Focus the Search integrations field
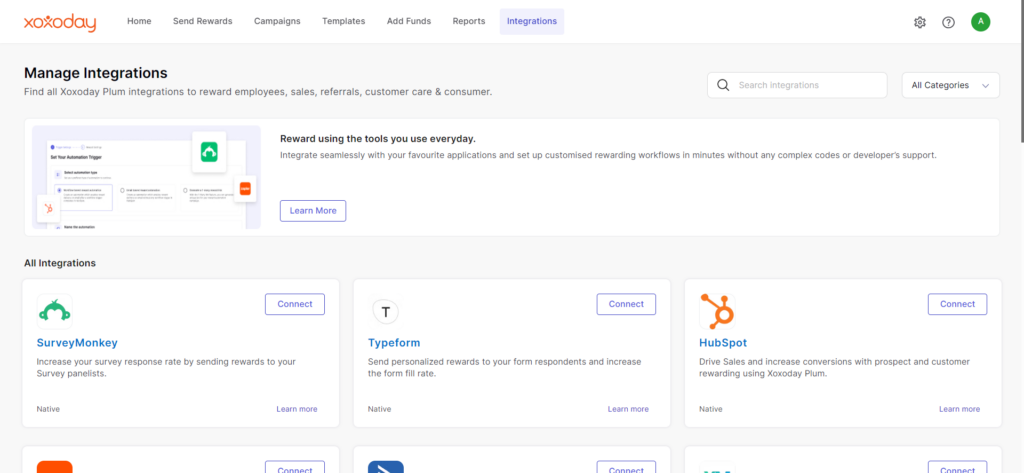Screen dimensions: 1024x473 tap(797, 85)
